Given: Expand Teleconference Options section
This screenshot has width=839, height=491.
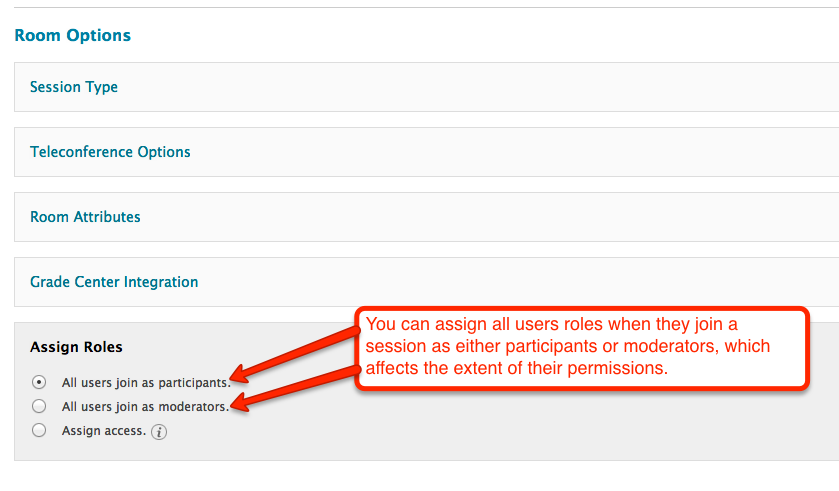Looking at the screenshot, I should (x=426, y=152).
